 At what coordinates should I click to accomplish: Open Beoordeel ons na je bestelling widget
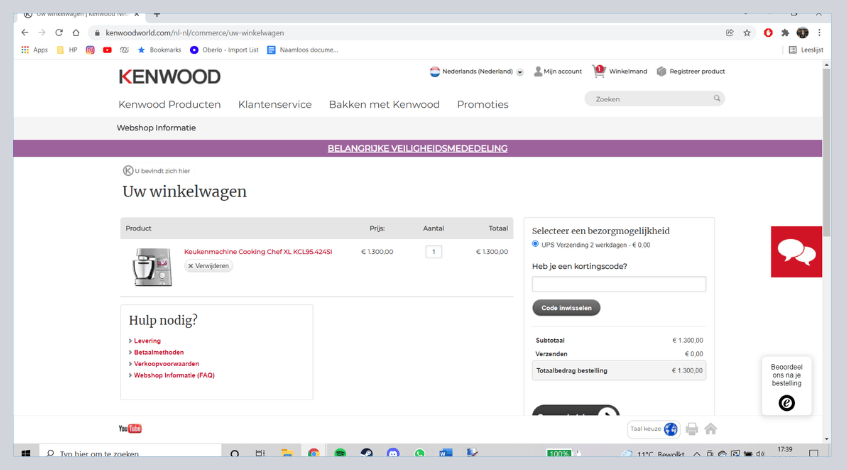point(786,386)
